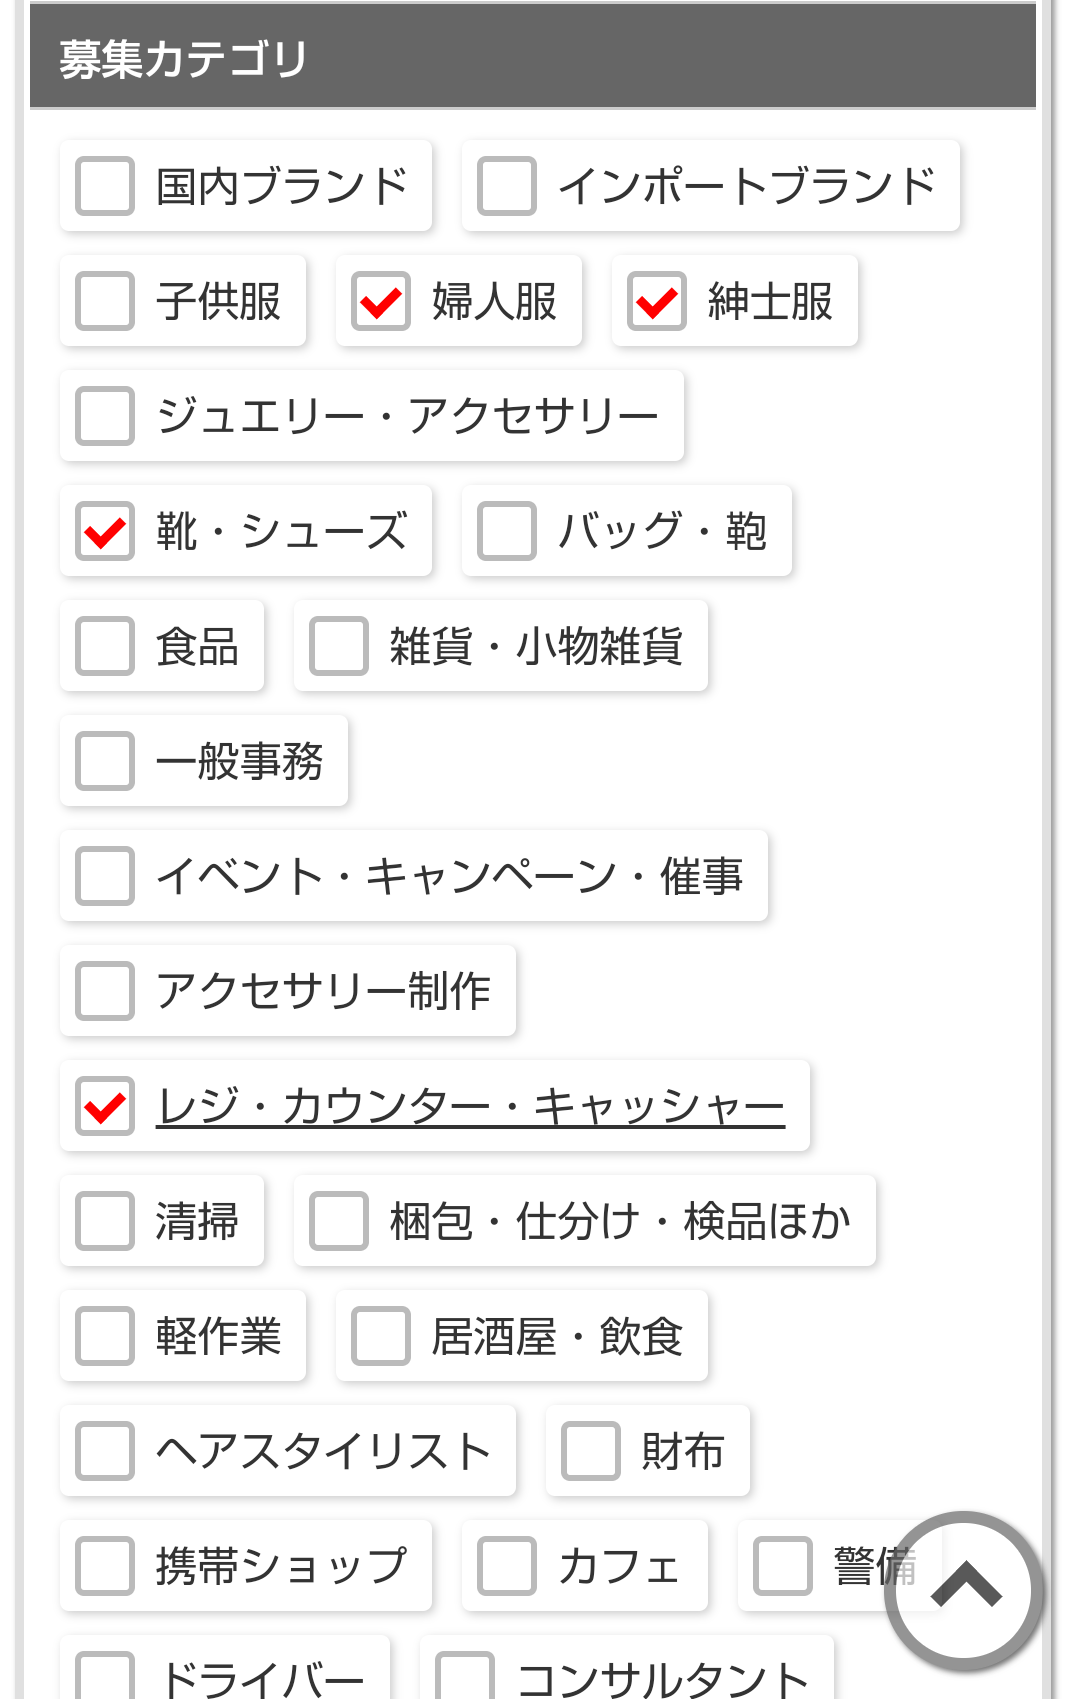The width and height of the screenshot is (1068, 1699).
Task: Check the バッグ・鞄 option
Action: click(507, 531)
